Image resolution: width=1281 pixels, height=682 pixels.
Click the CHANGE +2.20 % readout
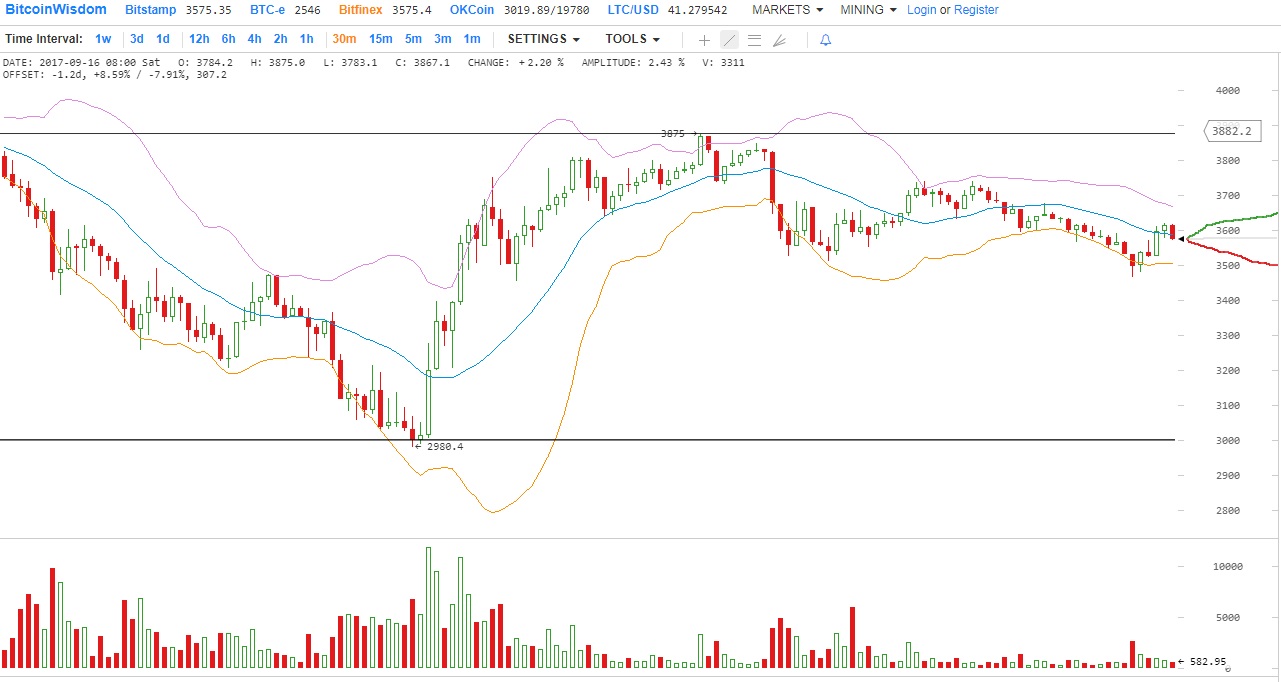pos(515,62)
